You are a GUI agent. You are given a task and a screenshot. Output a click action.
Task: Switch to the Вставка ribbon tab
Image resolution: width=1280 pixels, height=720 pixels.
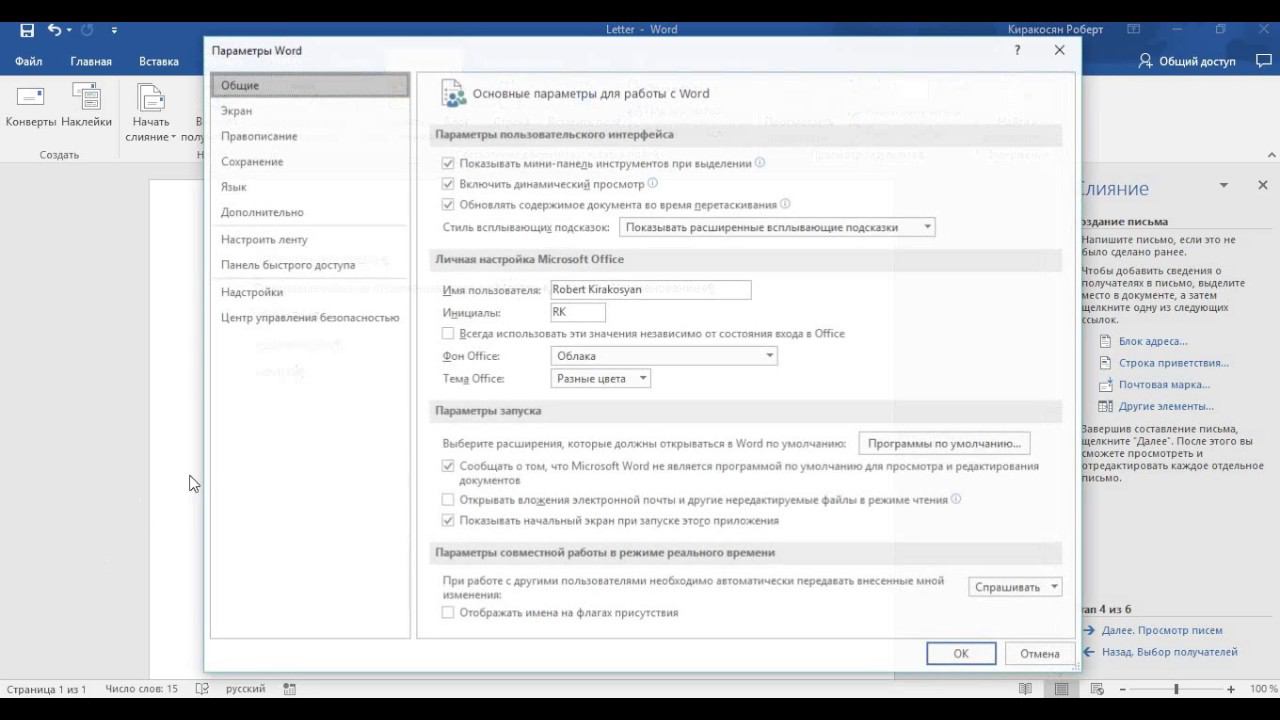click(x=159, y=62)
